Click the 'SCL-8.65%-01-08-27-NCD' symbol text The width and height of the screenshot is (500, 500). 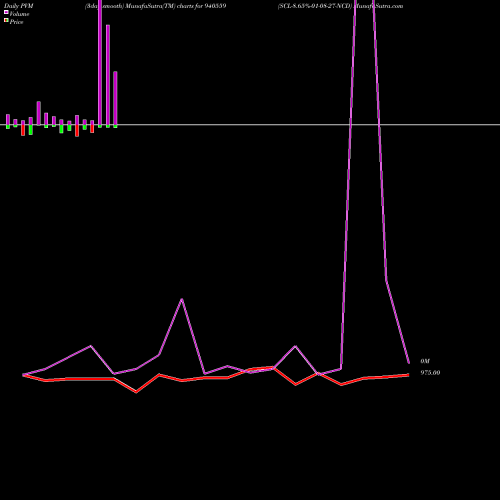tap(315, 6)
